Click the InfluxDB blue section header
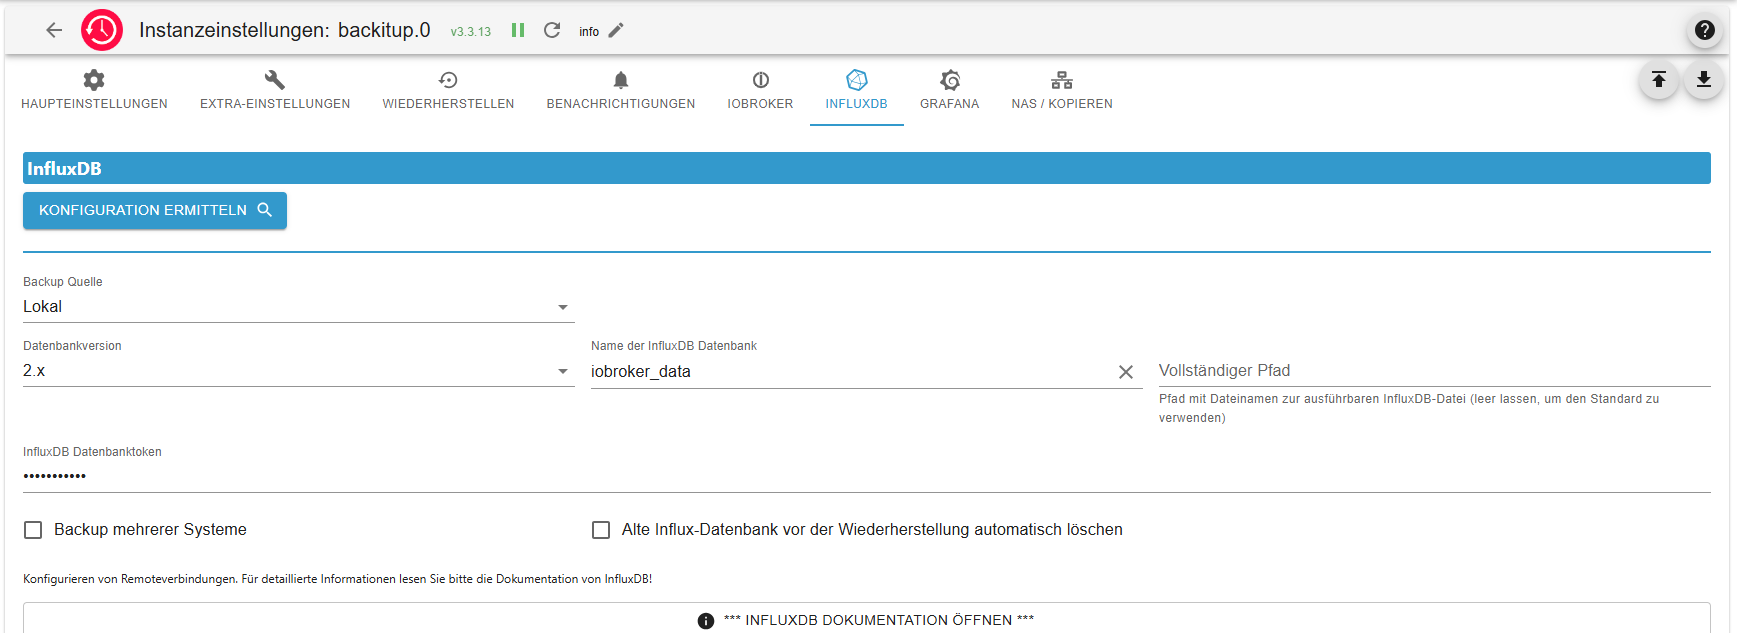The width and height of the screenshot is (1737, 633). [867, 168]
